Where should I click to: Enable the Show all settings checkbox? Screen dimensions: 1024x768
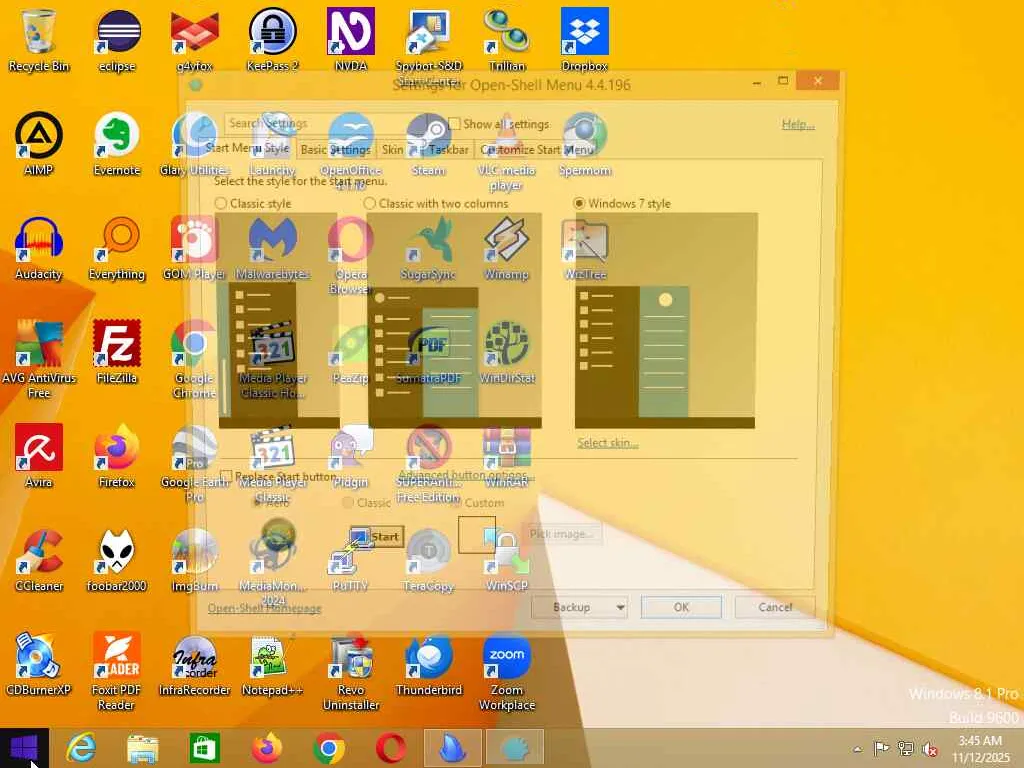click(x=454, y=123)
